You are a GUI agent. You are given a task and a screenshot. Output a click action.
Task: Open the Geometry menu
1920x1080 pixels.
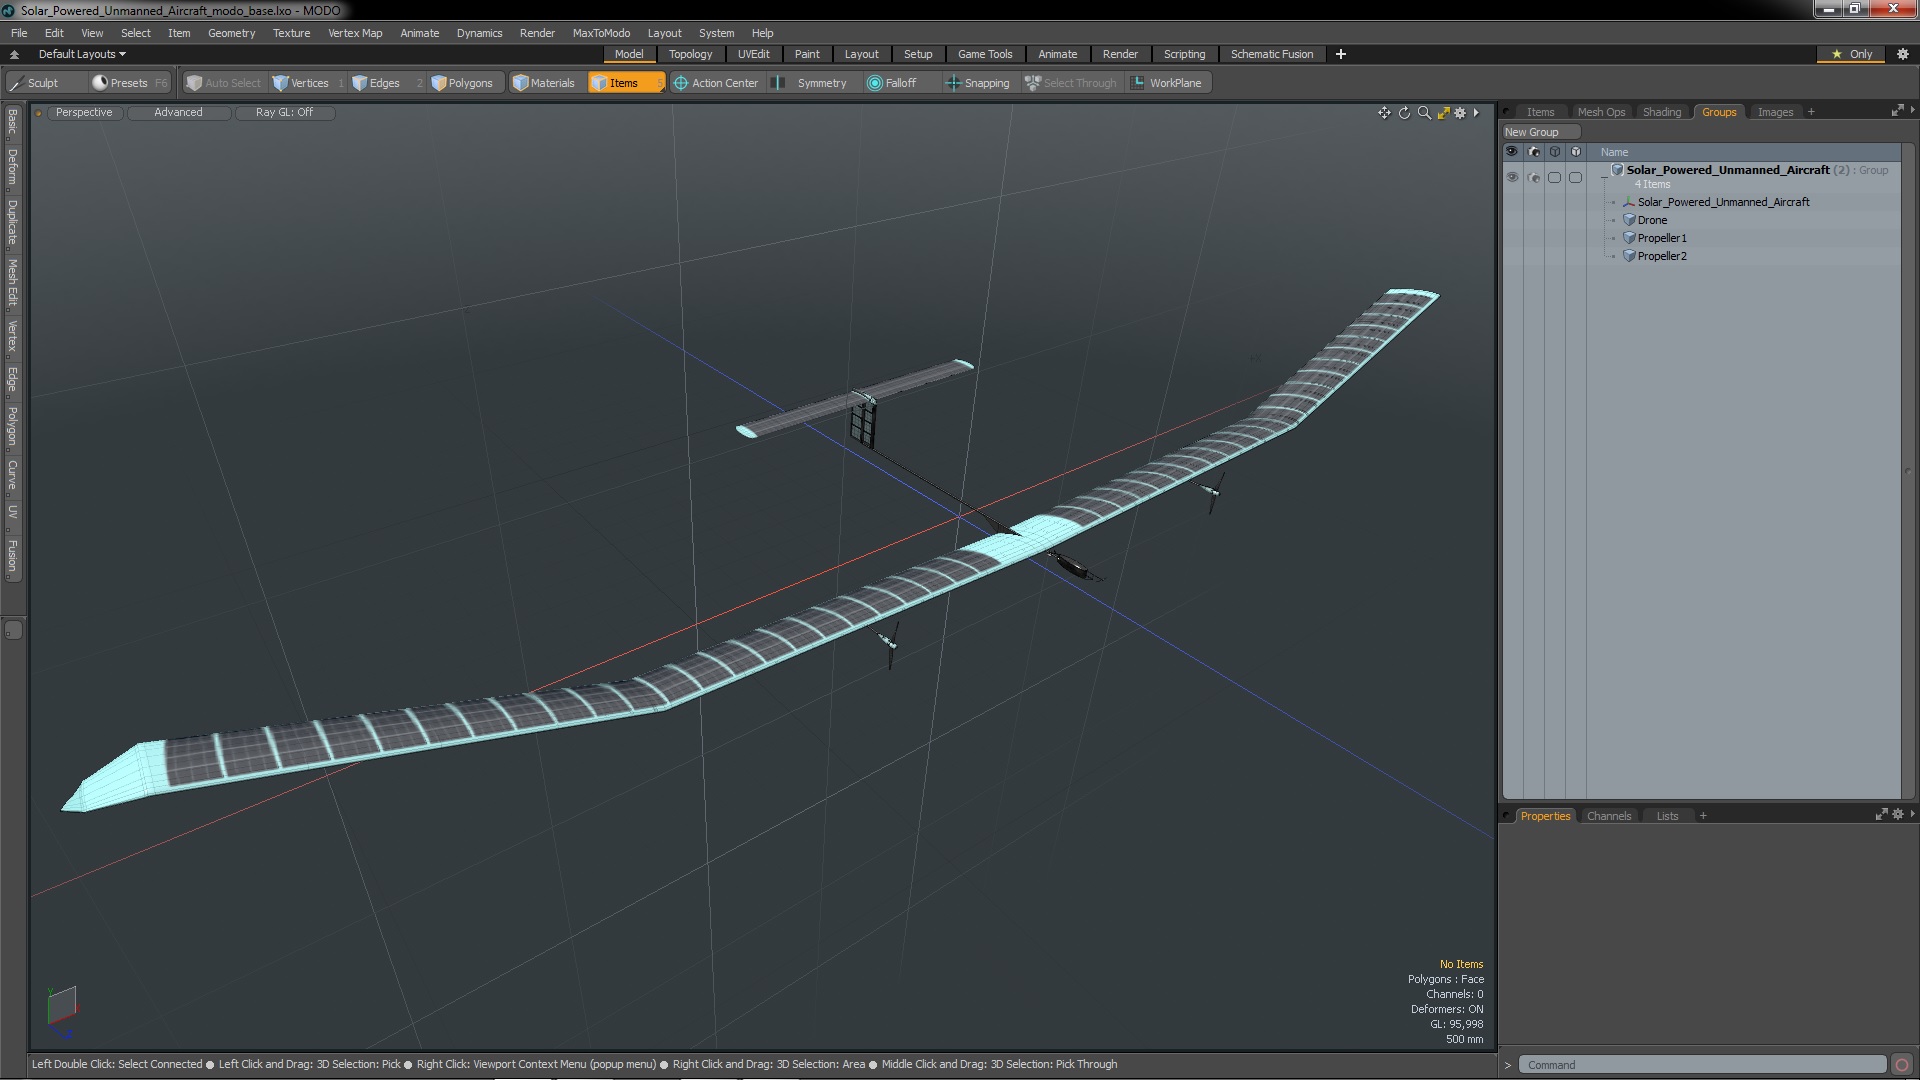tap(231, 33)
